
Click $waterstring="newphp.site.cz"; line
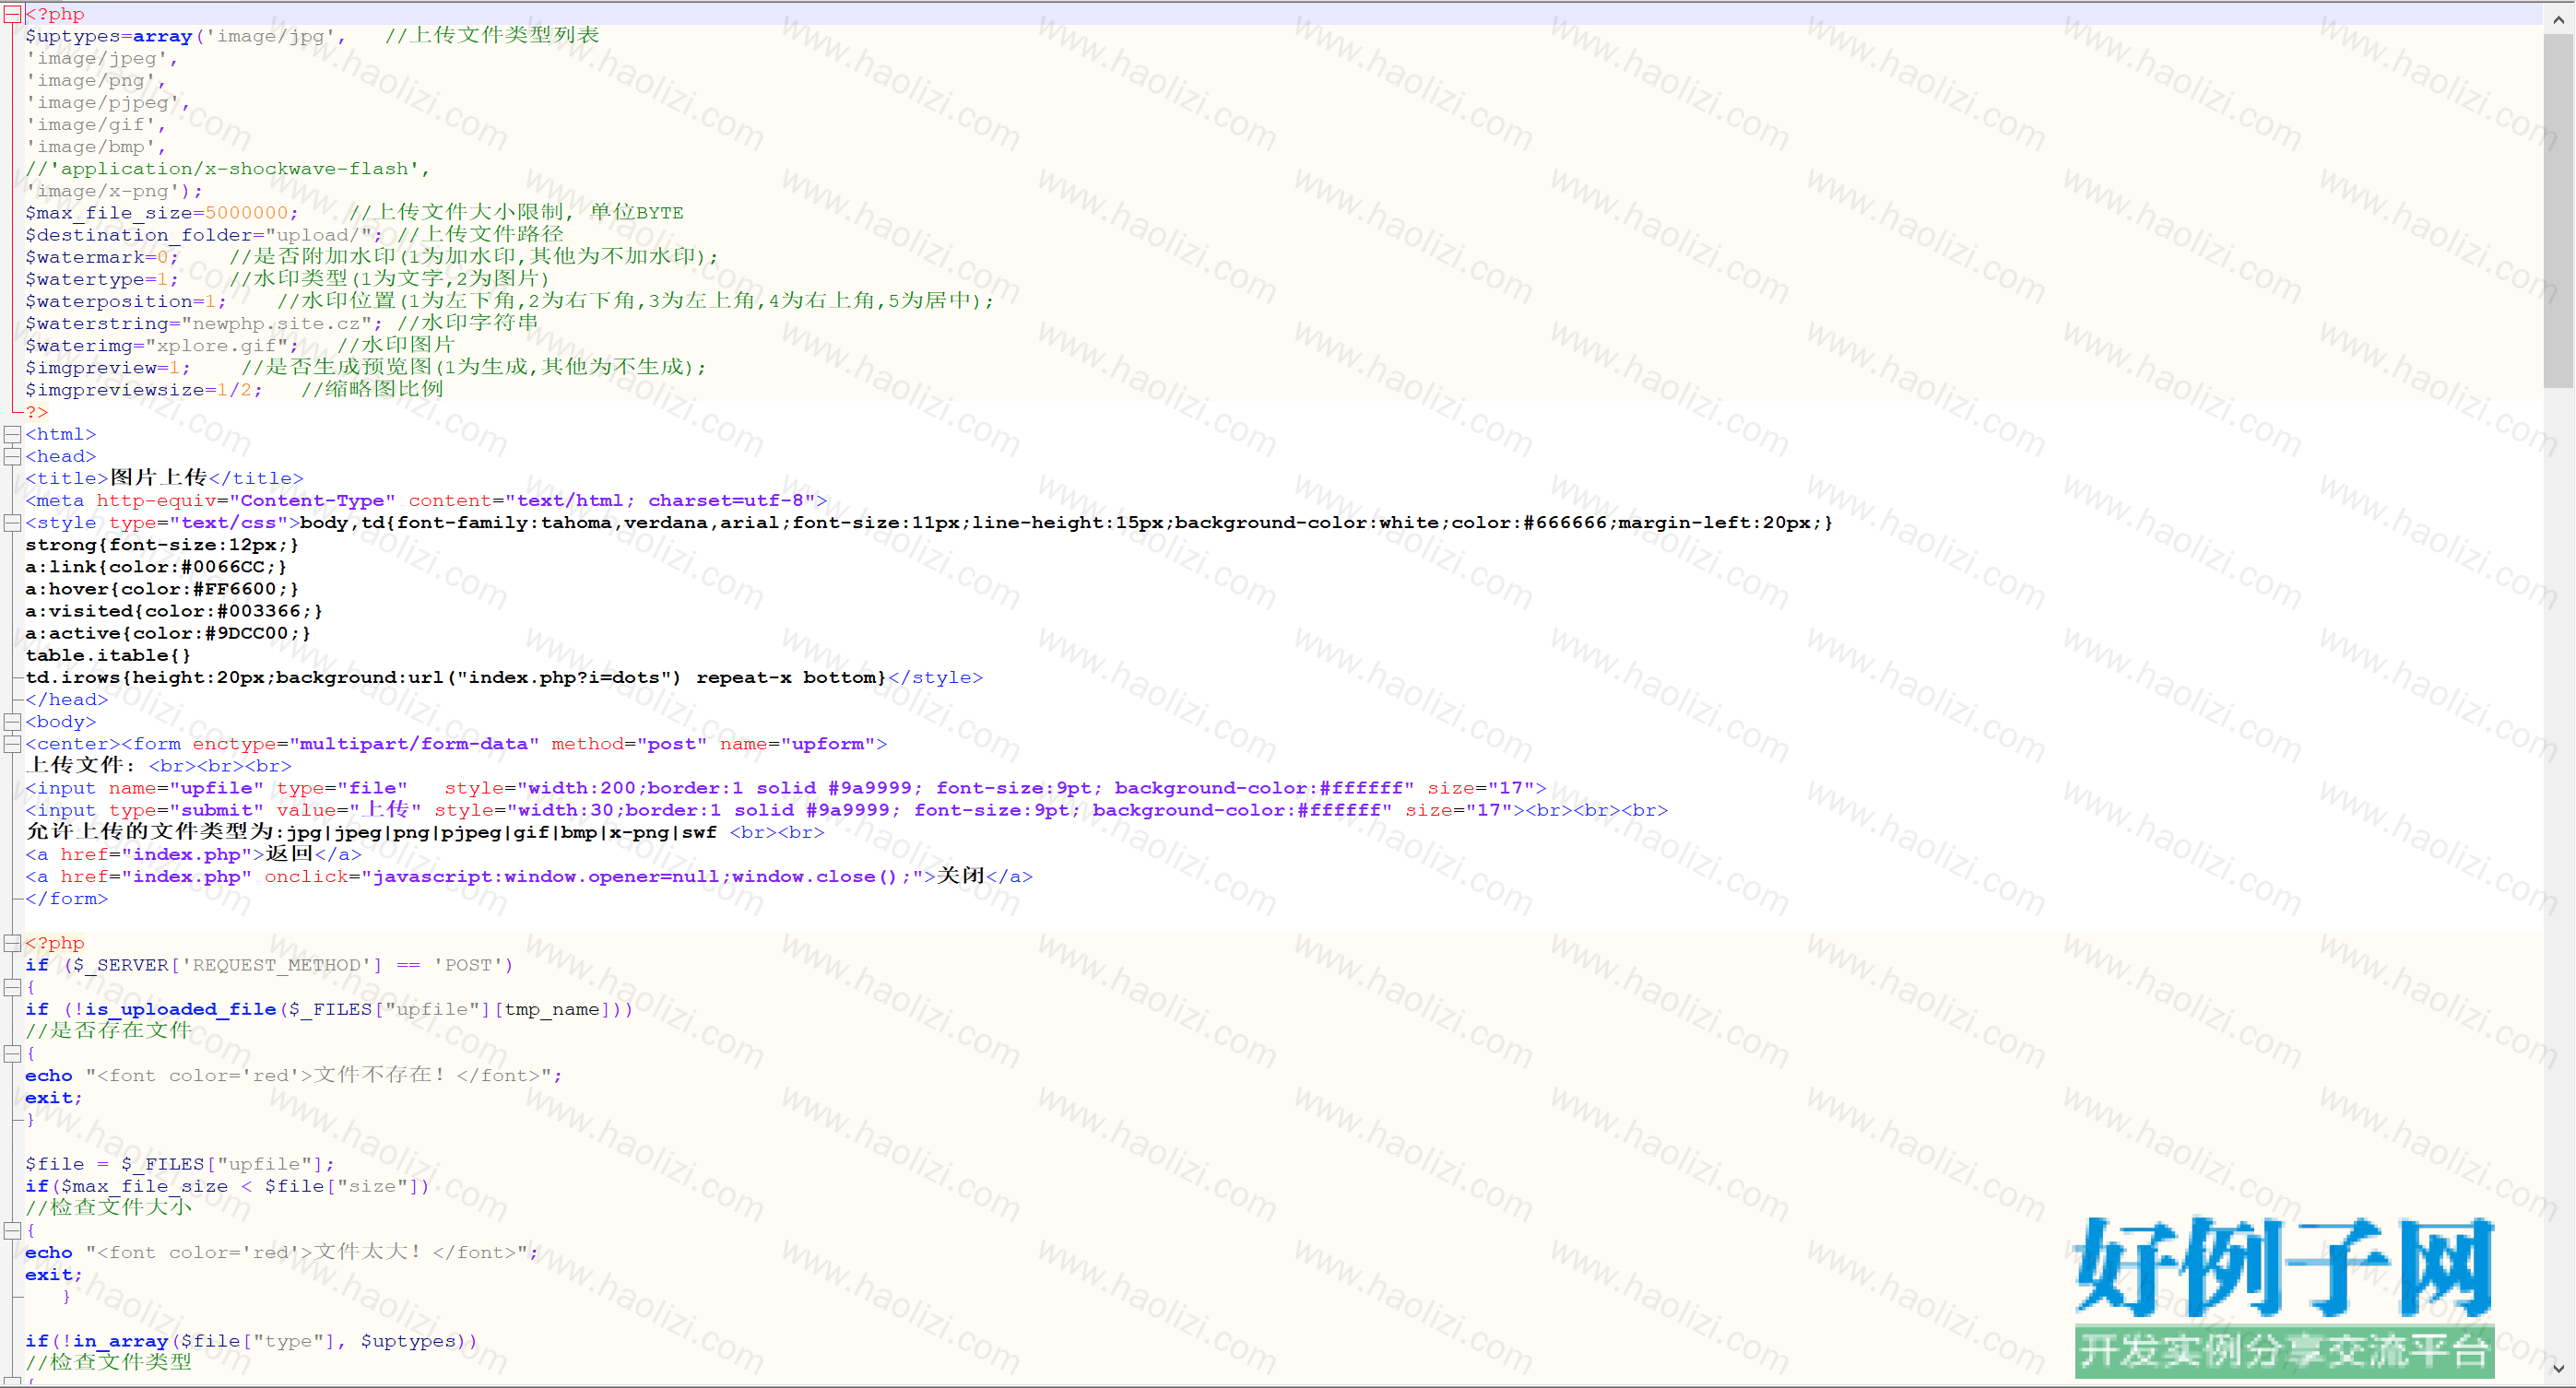(281, 323)
